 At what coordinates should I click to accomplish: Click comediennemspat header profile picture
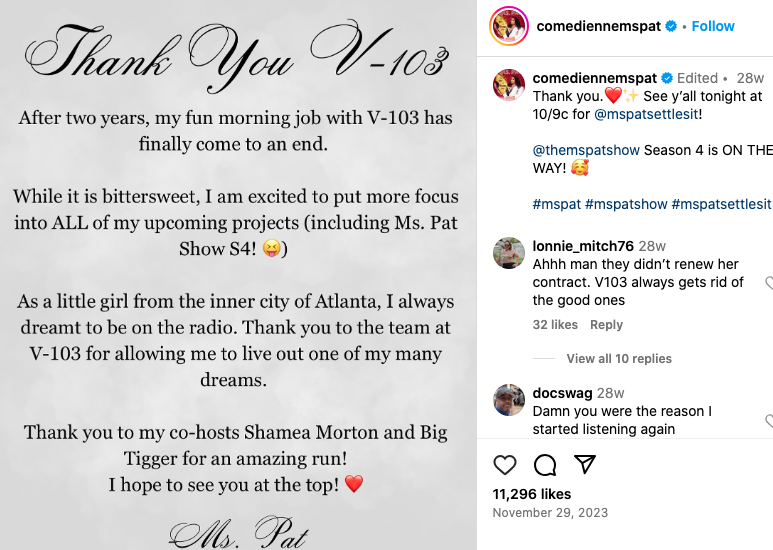tap(508, 26)
